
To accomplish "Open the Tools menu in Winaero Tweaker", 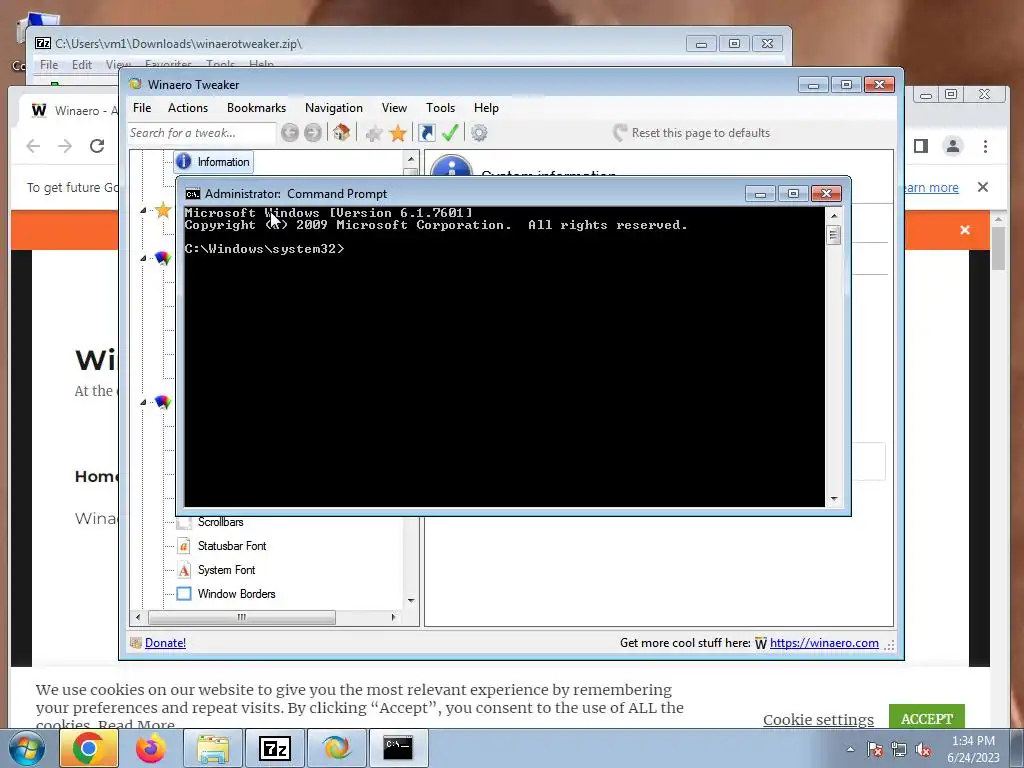I will 441,108.
